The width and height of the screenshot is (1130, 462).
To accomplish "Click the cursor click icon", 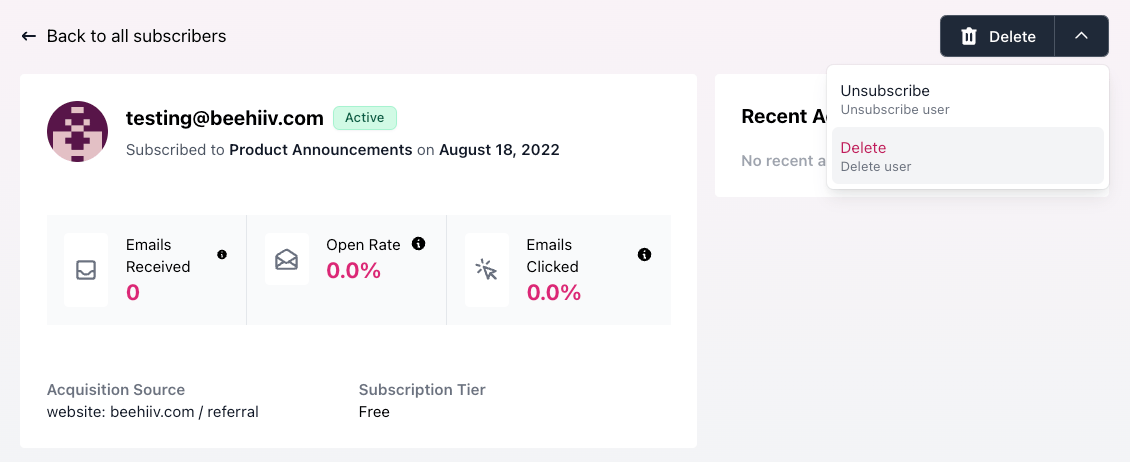I will point(486,270).
